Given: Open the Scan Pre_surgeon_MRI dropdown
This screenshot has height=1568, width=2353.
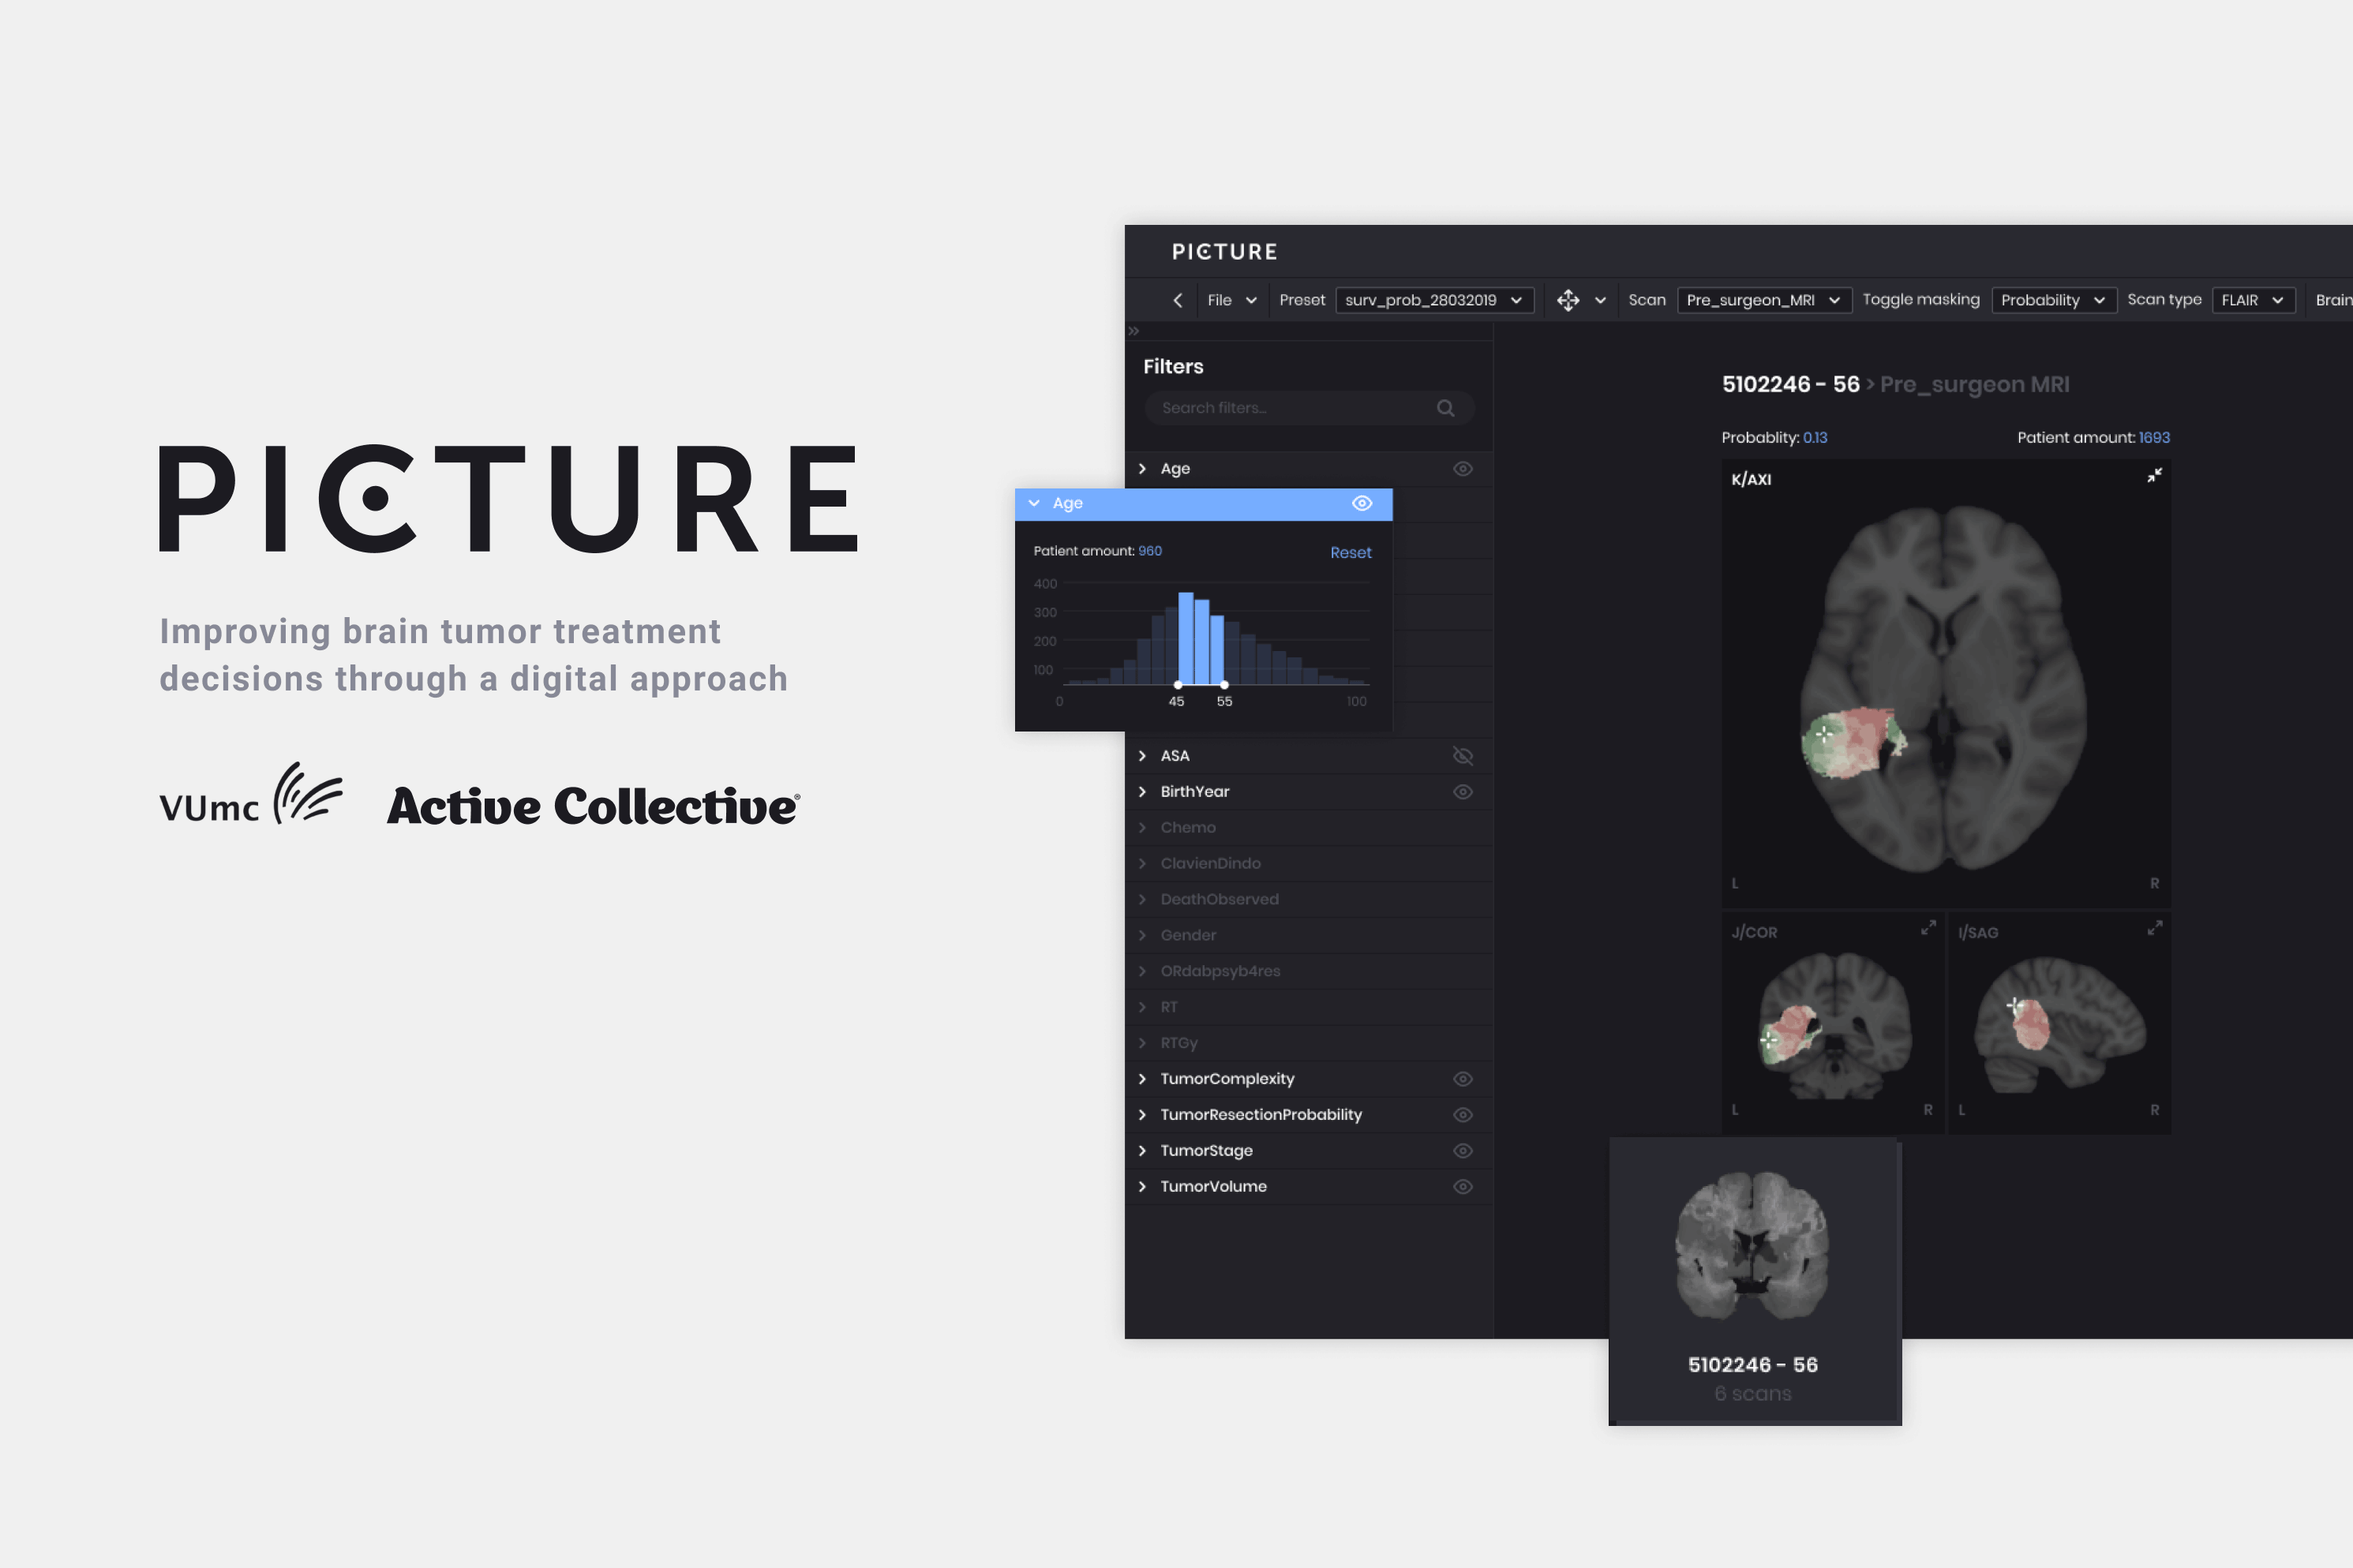Looking at the screenshot, I should [1764, 300].
